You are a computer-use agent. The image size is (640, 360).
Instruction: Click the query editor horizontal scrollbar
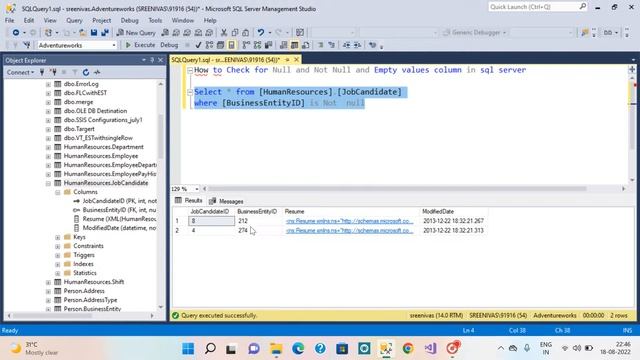point(397,189)
